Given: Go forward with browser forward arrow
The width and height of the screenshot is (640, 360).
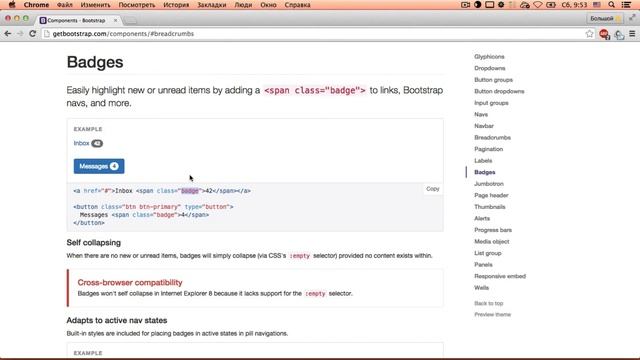Looking at the screenshot, I should [20, 34].
